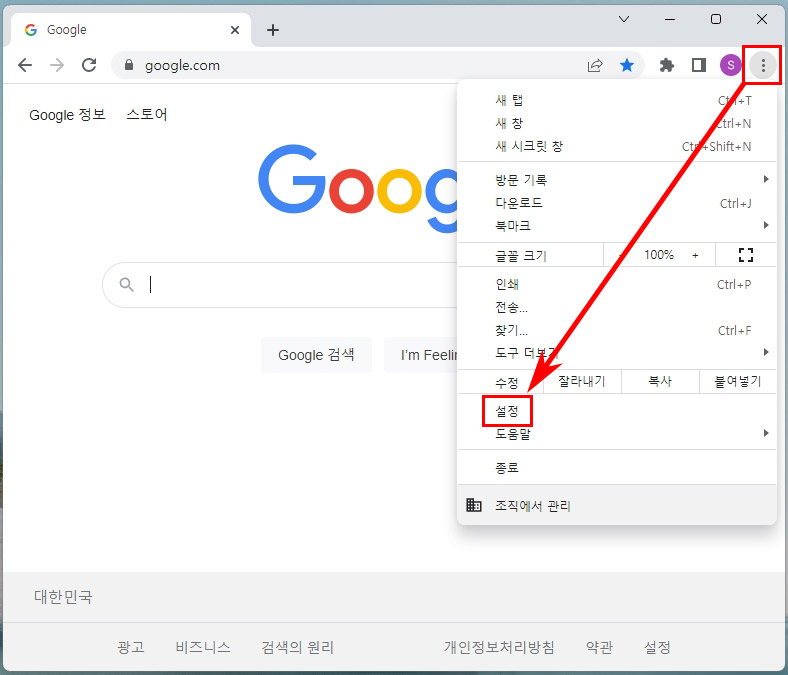Viewport: 788px width, 675px height.
Task: Click the I'm Feeling Lucky button
Action: pos(421,355)
